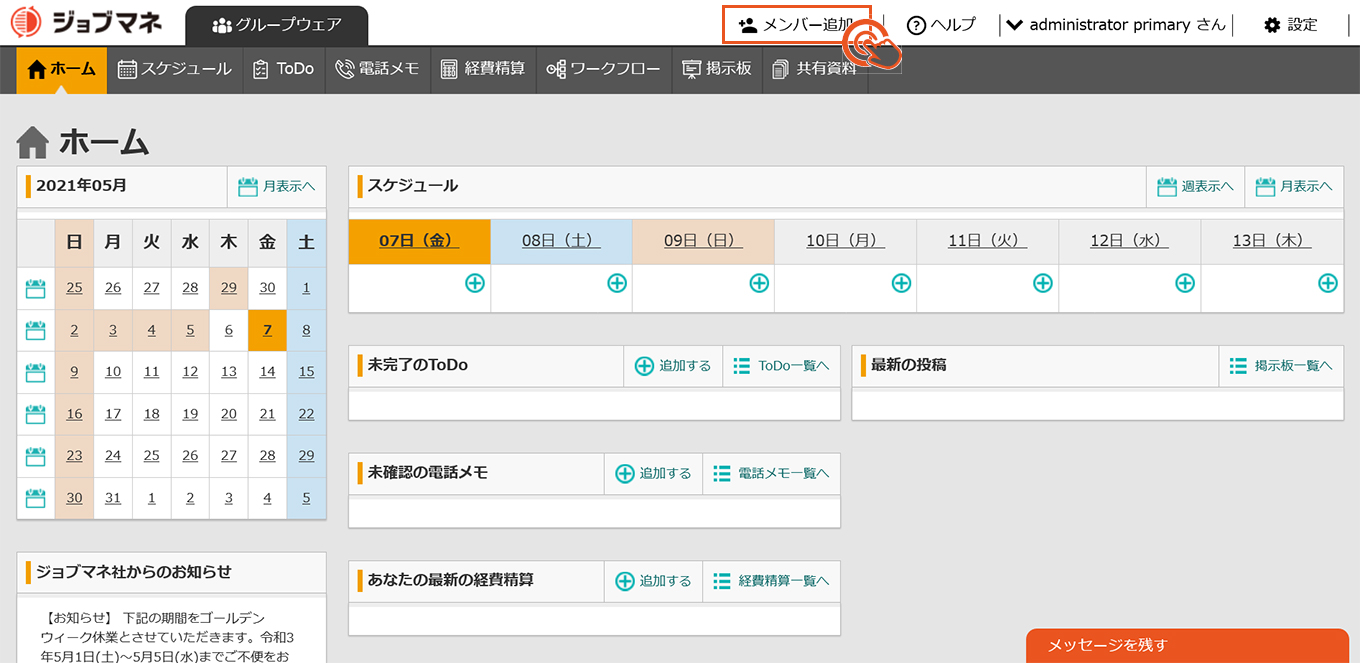The image size is (1360, 663).
Task: Open the 共有資料 navigation tab
Action: point(815,69)
